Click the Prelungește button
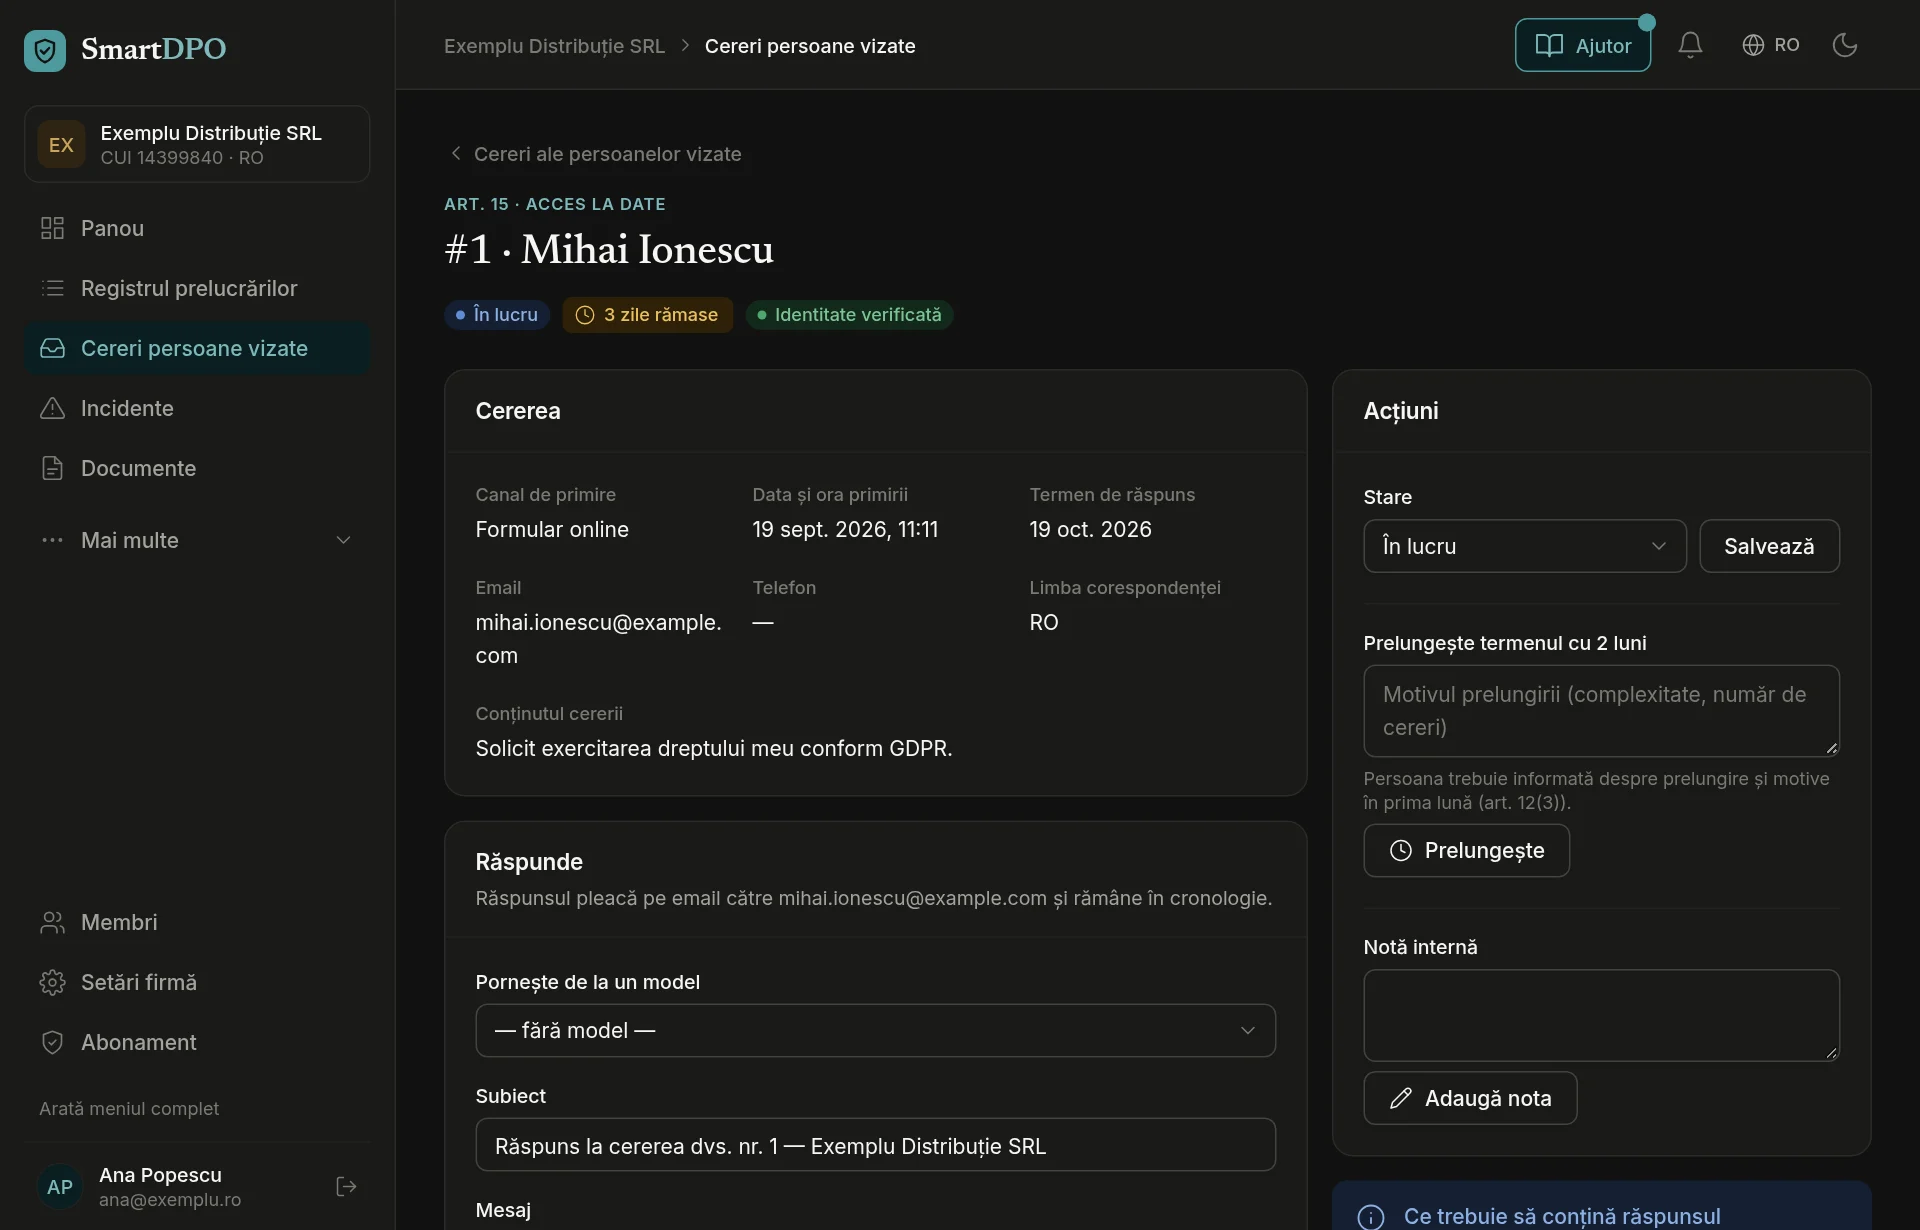This screenshot has width=1920, height=1230. (1466, 850)
